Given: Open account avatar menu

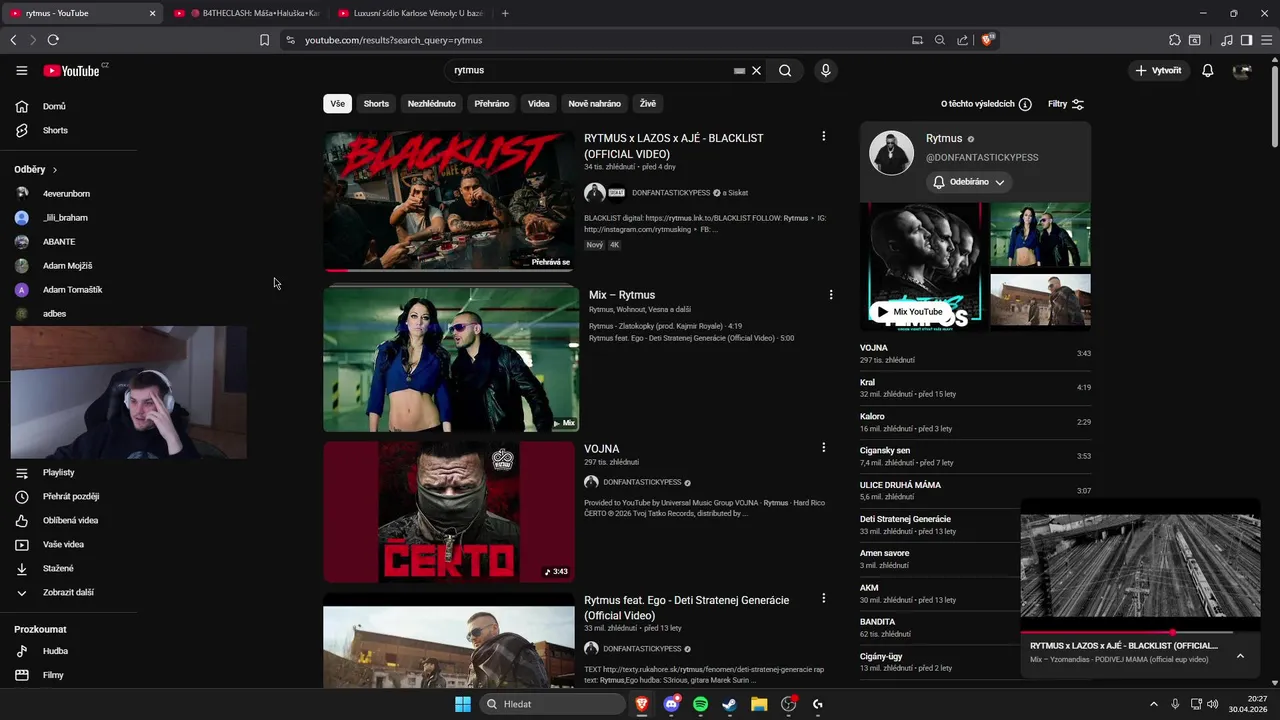Looking at the screenshot, I should (1242, 70).
